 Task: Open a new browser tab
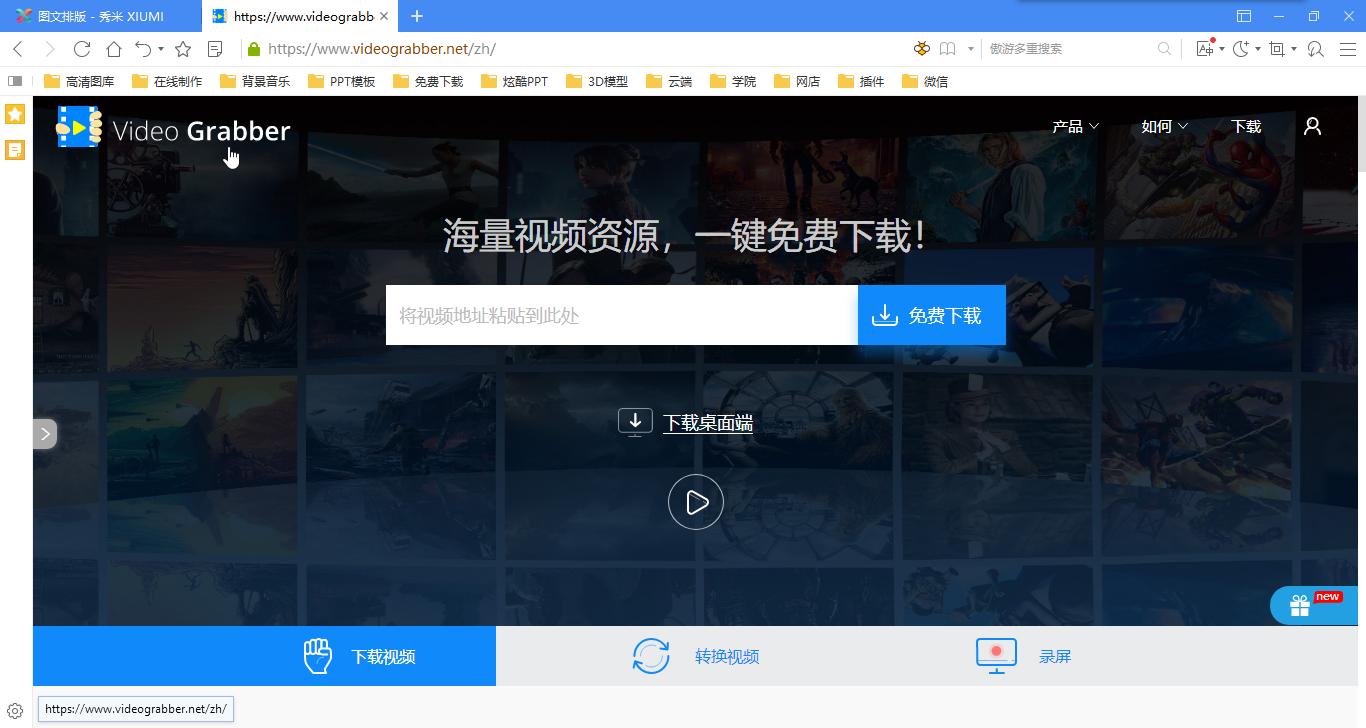[417, 16]
